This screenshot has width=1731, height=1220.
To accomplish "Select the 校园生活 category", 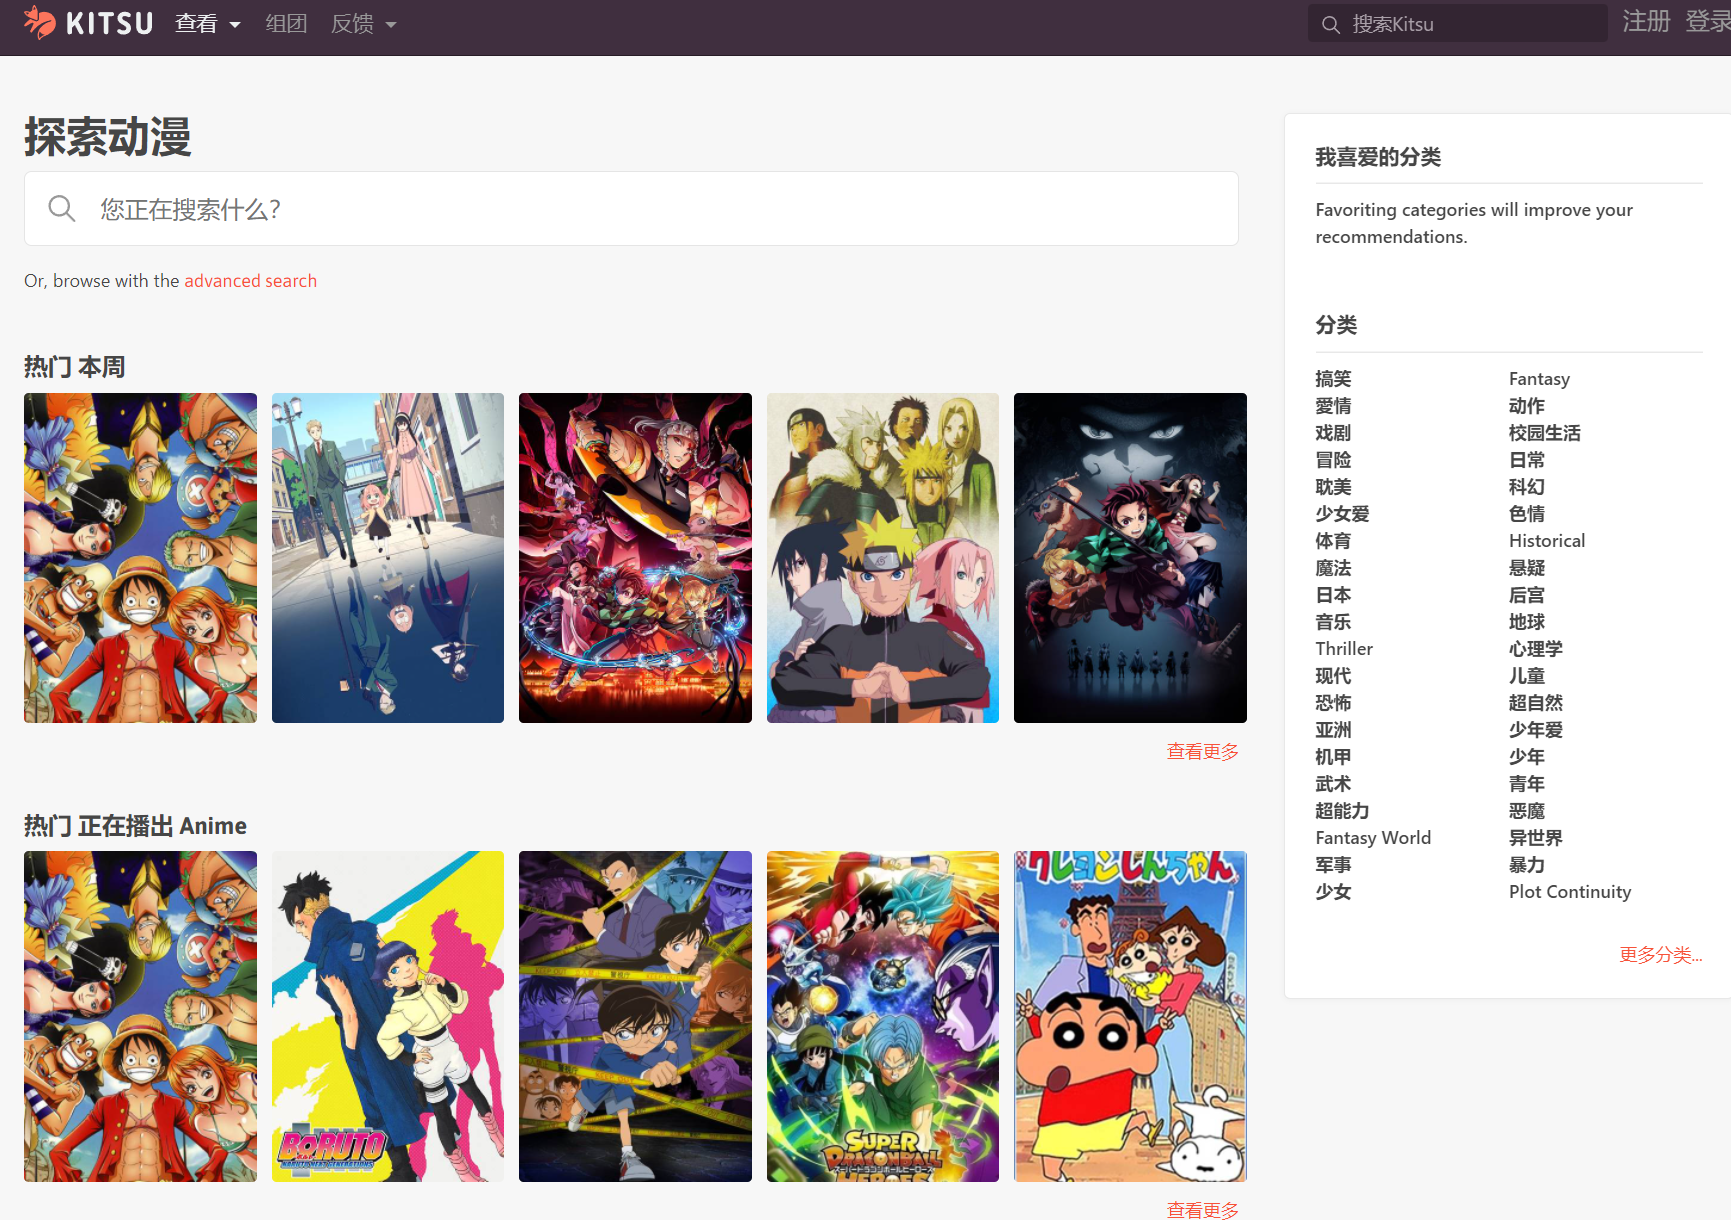I will 1545,433.
